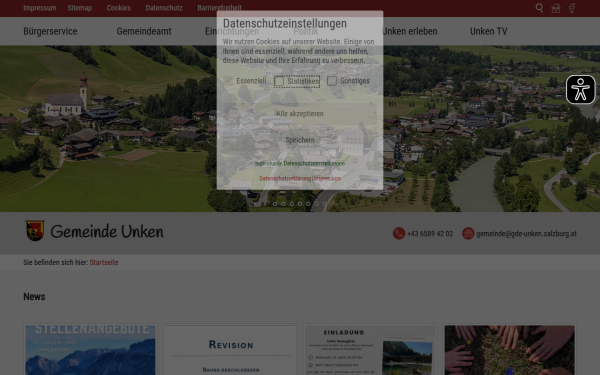Screen dimensions: 600x375
Task: Click the Alle akzeptieren button
Action: point(300,114)
